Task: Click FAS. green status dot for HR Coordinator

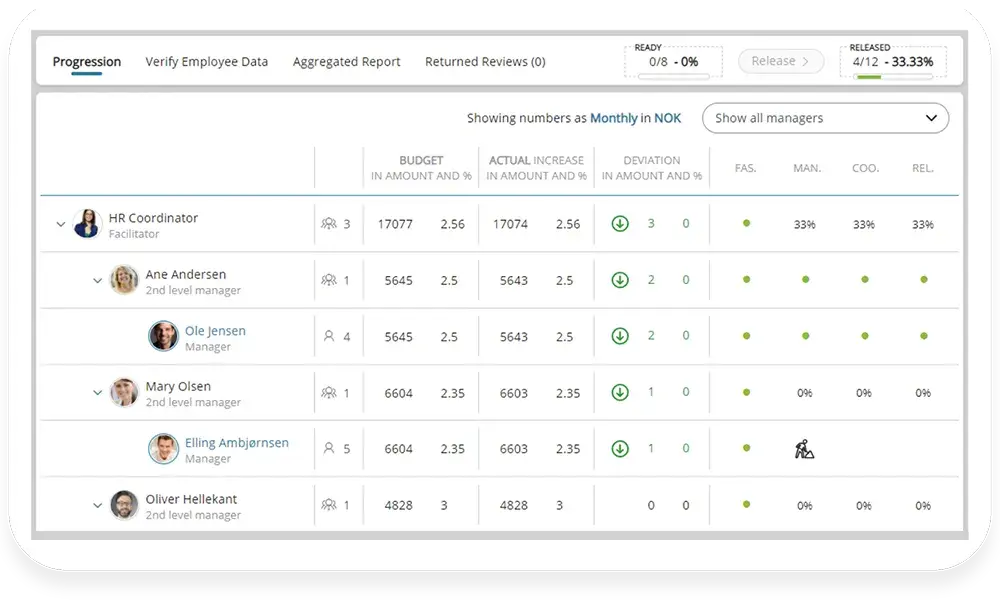Action: tap(746, 223)
